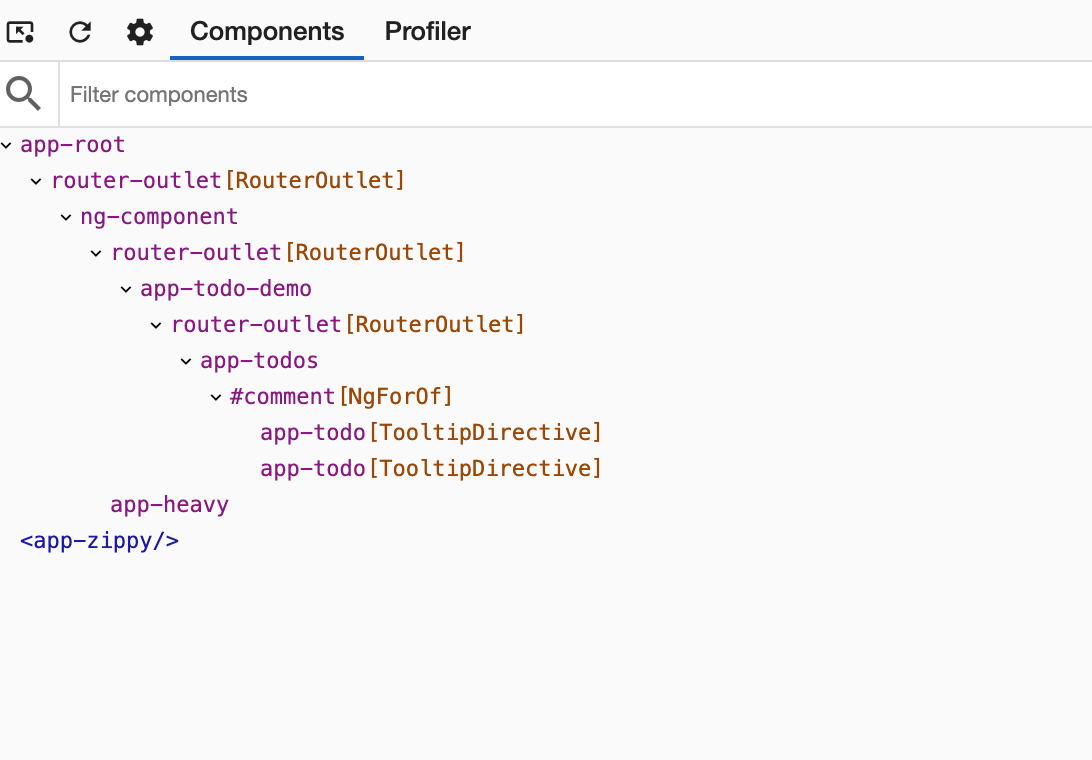Collapse the first router-outlet node
The width and height of the screenshot is (1092, 760).
[x=37, y=181]
